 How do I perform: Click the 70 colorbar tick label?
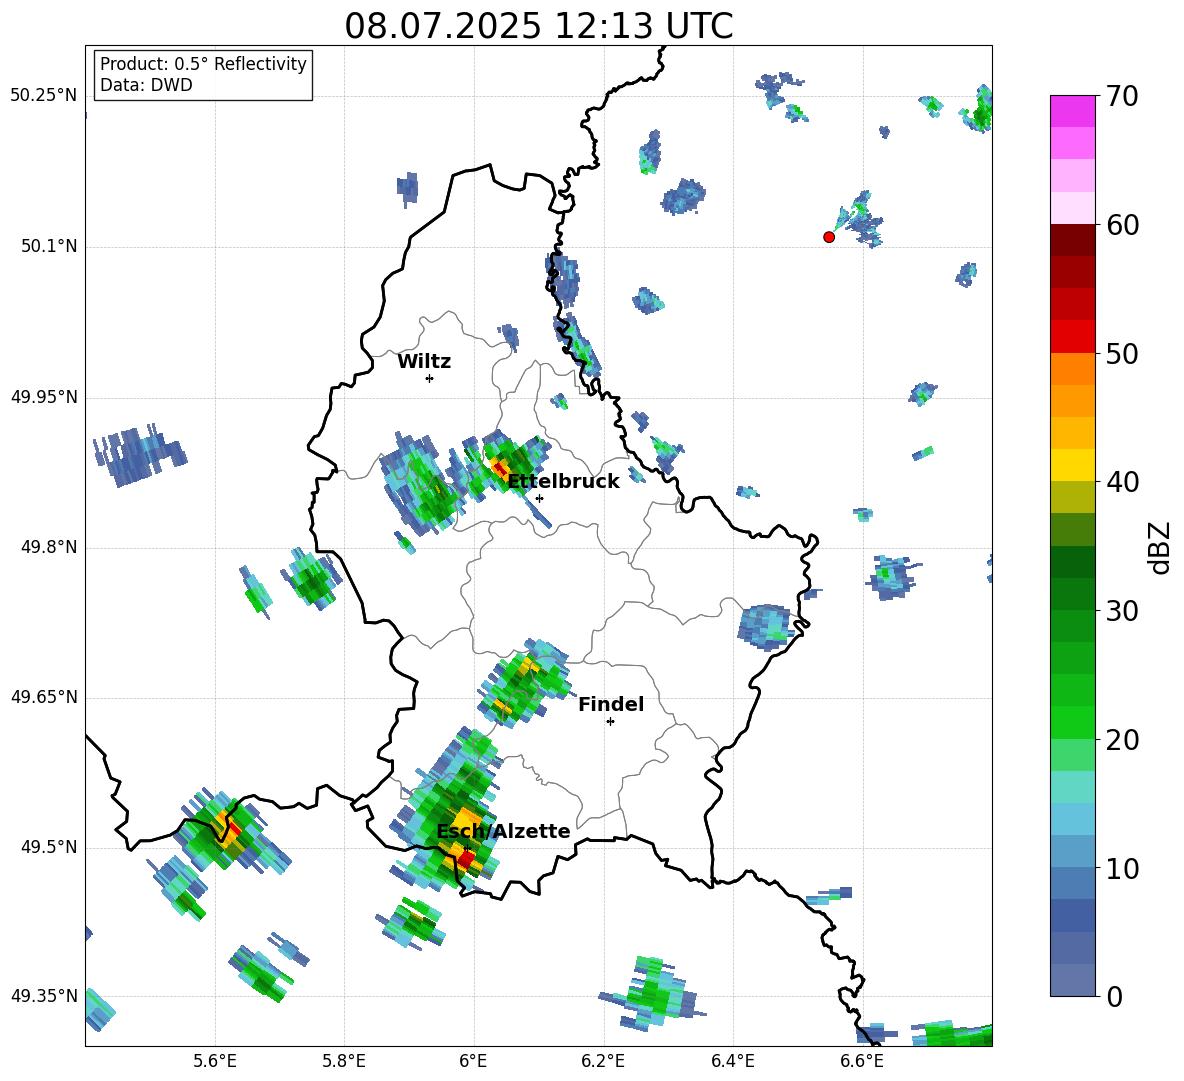click(1121, 96)
